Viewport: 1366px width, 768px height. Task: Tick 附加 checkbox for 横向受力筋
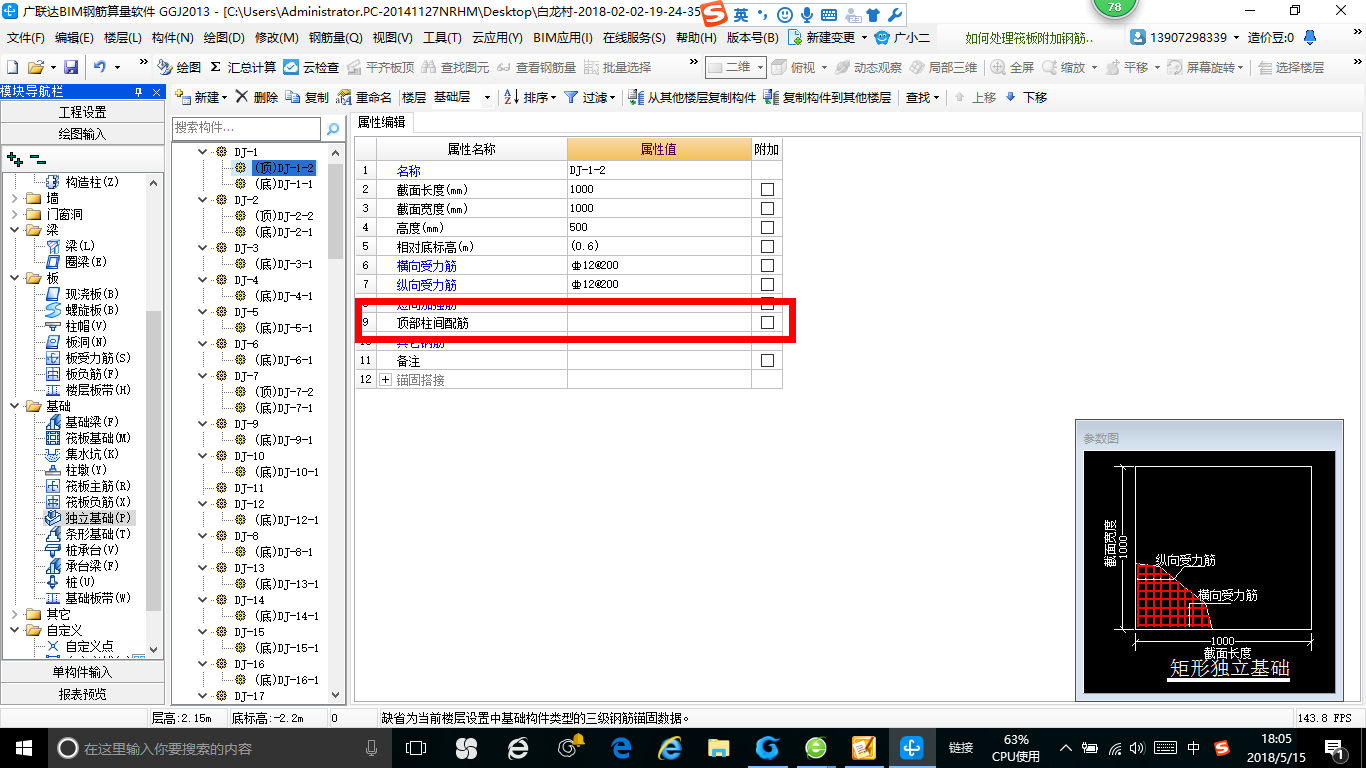(x=767, y=265)
